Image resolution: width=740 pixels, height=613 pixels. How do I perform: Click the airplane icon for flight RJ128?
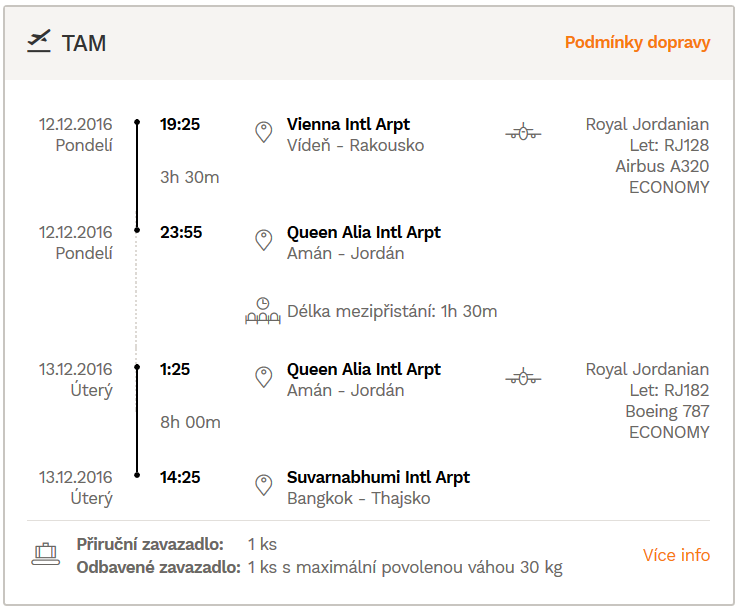coord(523,132)
